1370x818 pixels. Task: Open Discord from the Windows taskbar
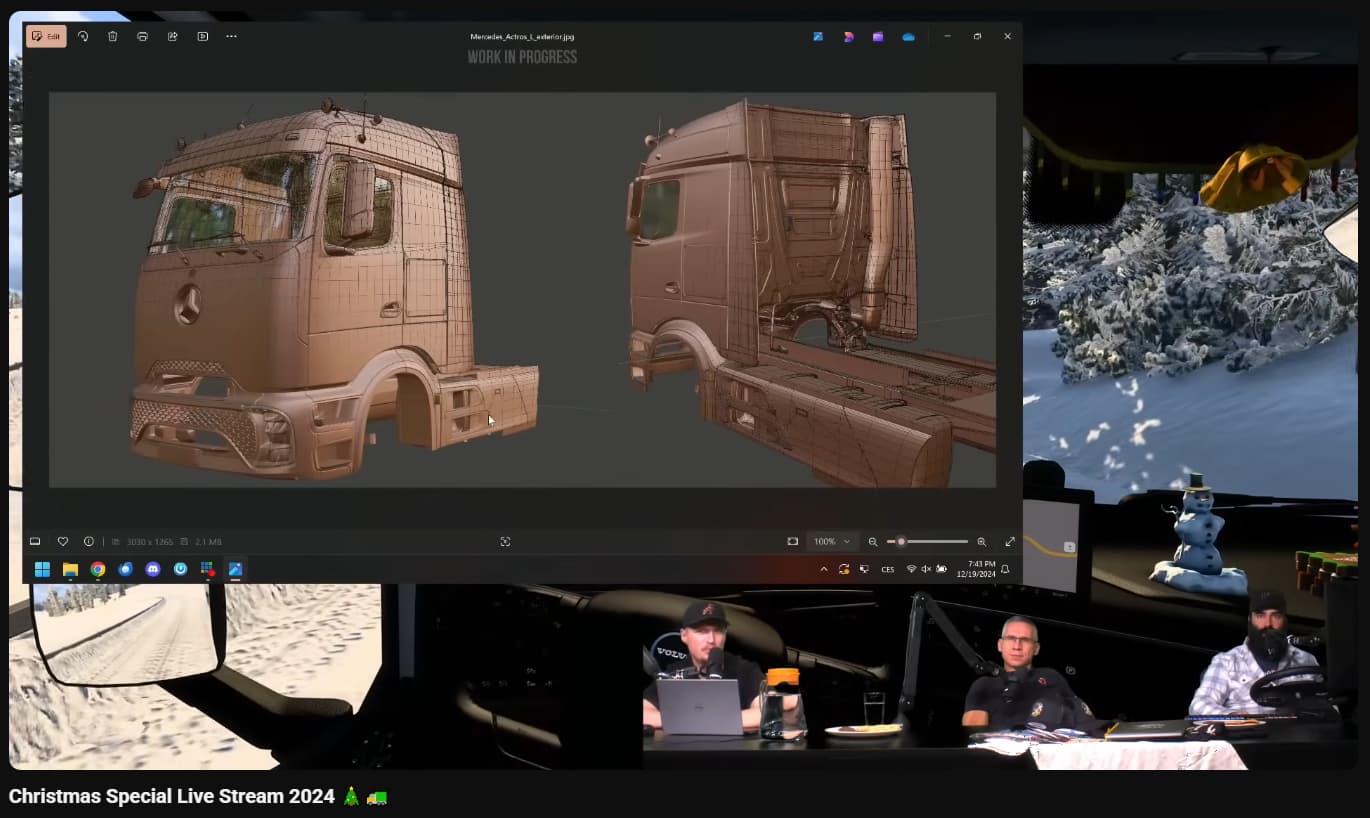pyautogui.click(x=153, y=569)
